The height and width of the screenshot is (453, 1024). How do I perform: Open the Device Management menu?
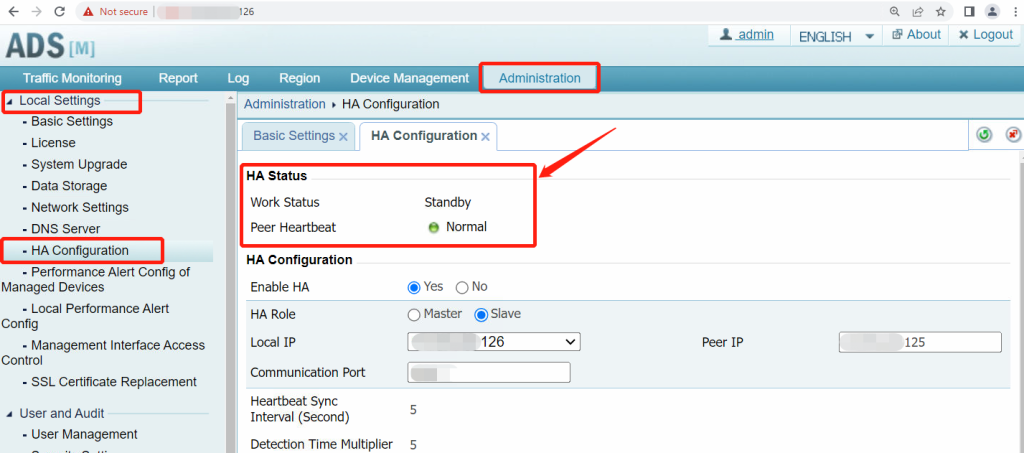point(409,78)
